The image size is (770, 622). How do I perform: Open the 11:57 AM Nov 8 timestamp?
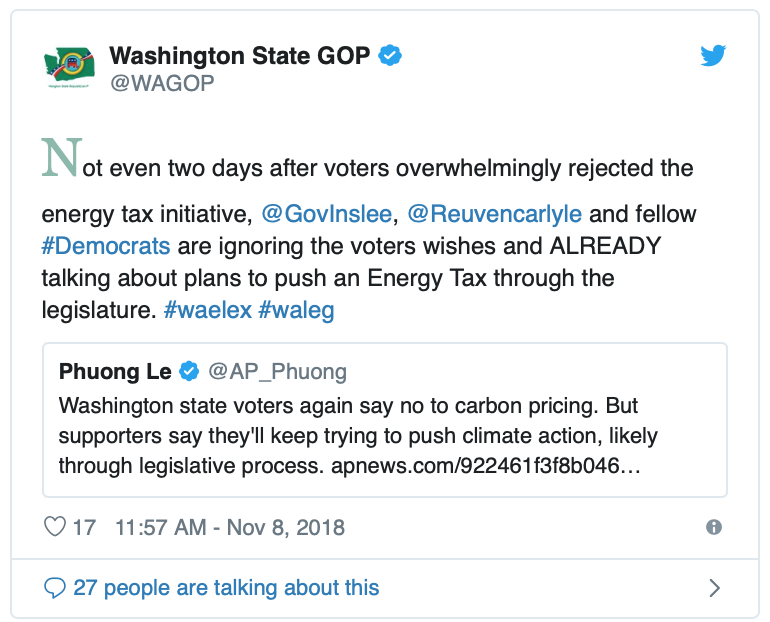(230, 528)
